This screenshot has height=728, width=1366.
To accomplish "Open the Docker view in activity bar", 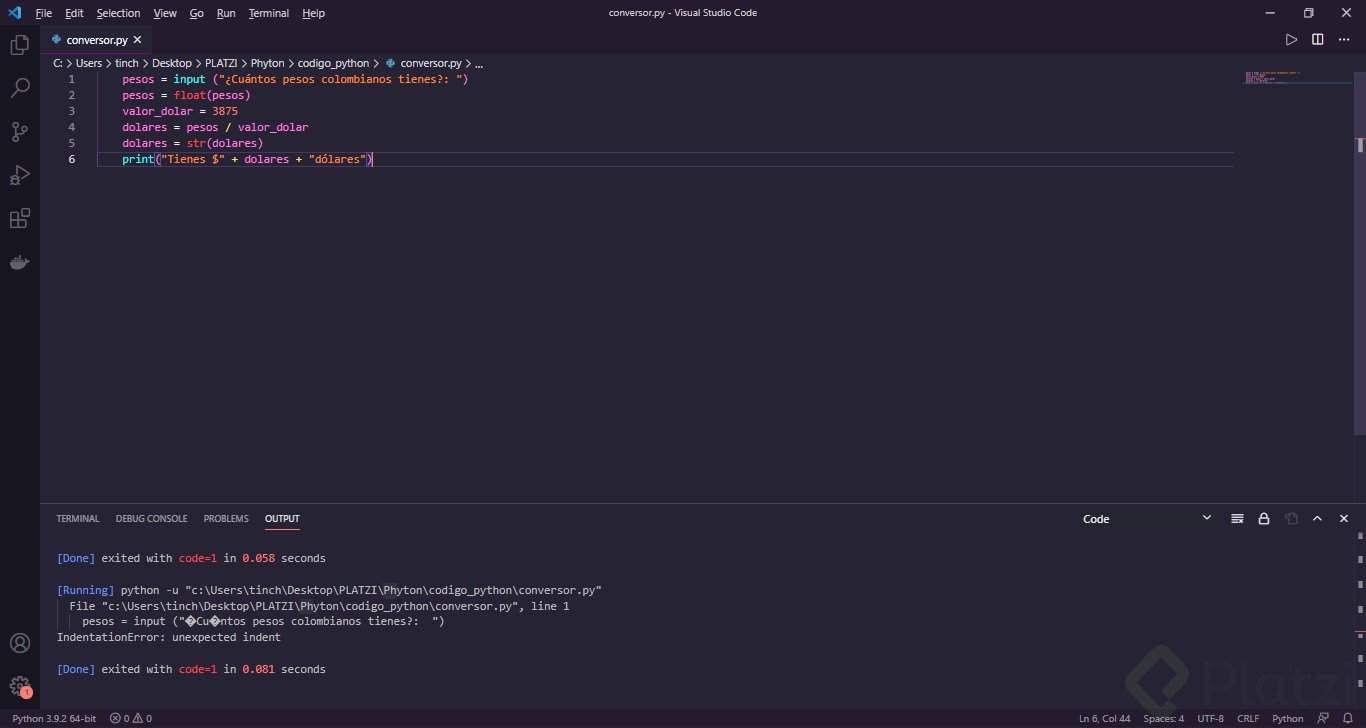I will tap(19, 262).
